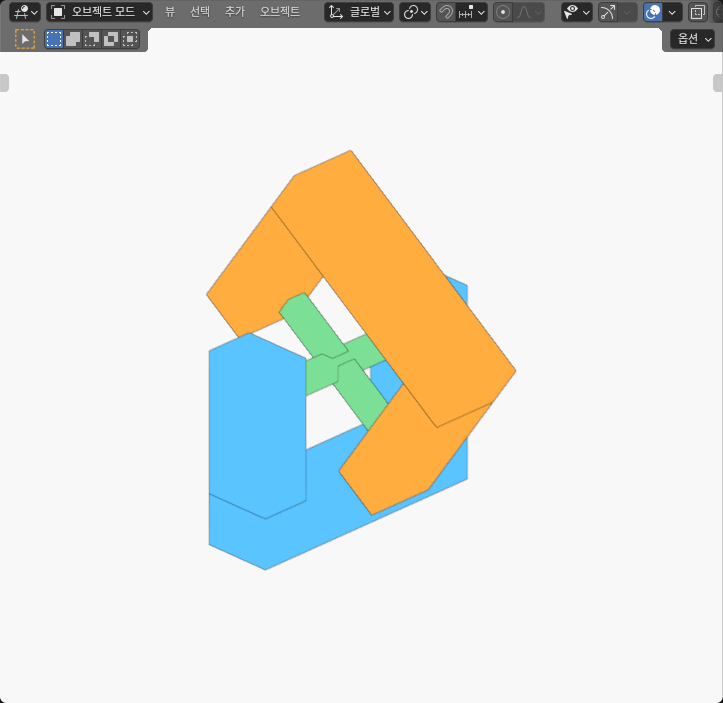Choose the Subtract Selection mode icon
723x703 pixels.
[x=92, y=39]
